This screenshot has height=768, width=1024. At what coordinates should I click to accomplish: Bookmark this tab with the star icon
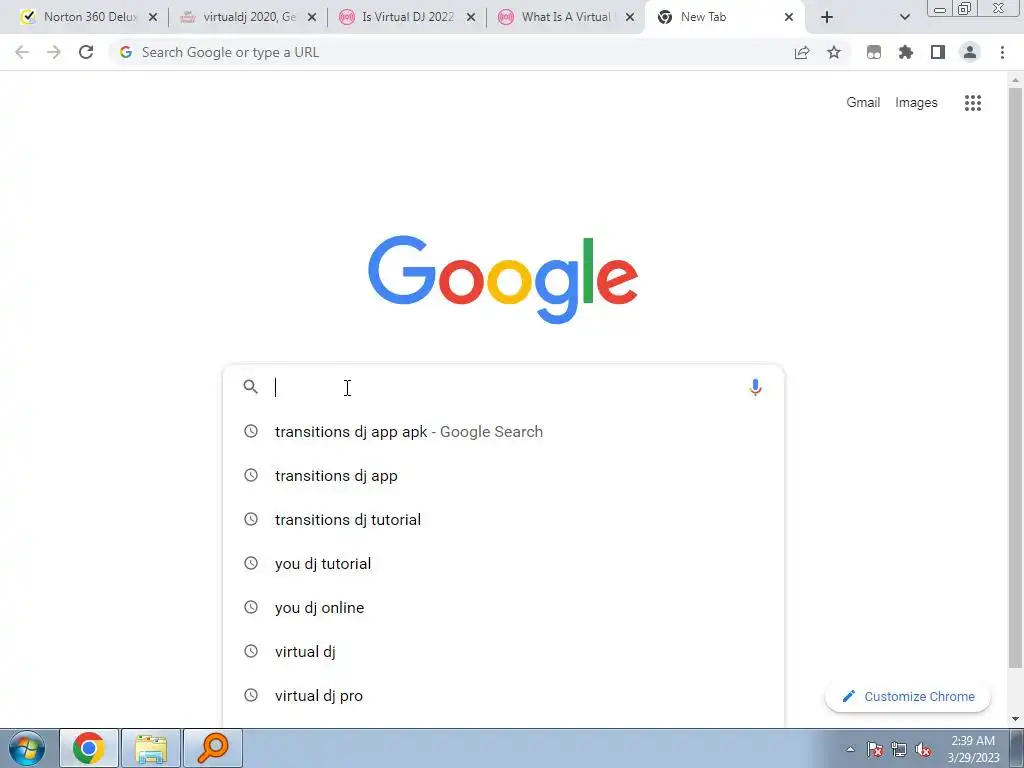pos(834,52)
